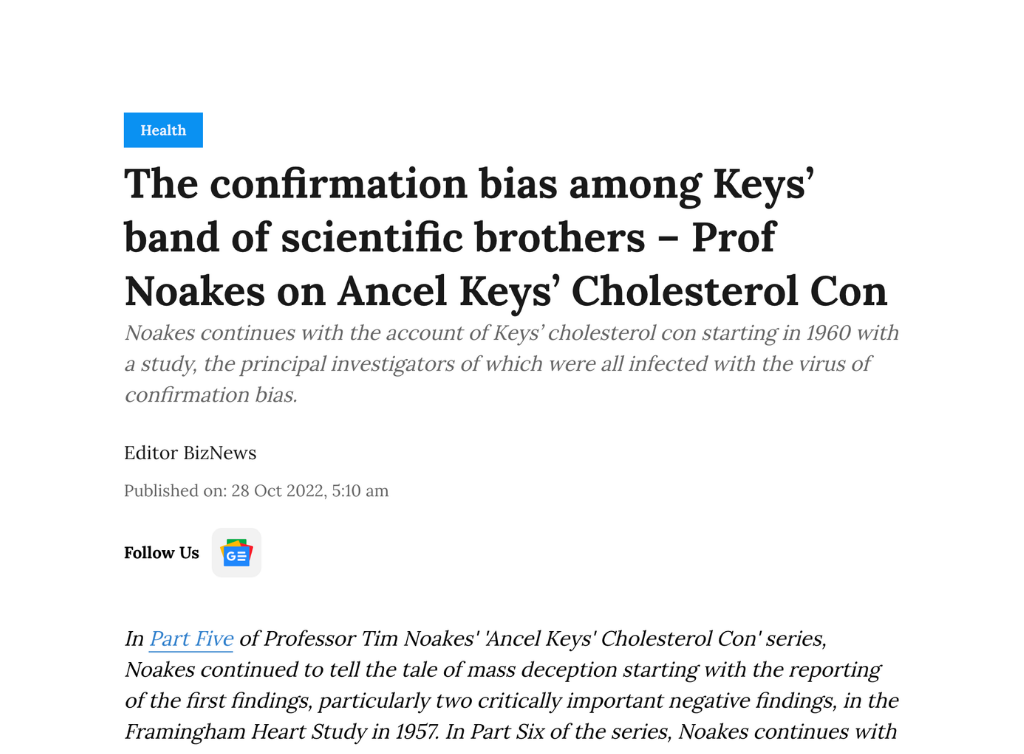The width and height of the screenshot is (1024, 754).
Task: Click 'Professor Tim Noakes'' in the paragraph
Action: point(364,638)
